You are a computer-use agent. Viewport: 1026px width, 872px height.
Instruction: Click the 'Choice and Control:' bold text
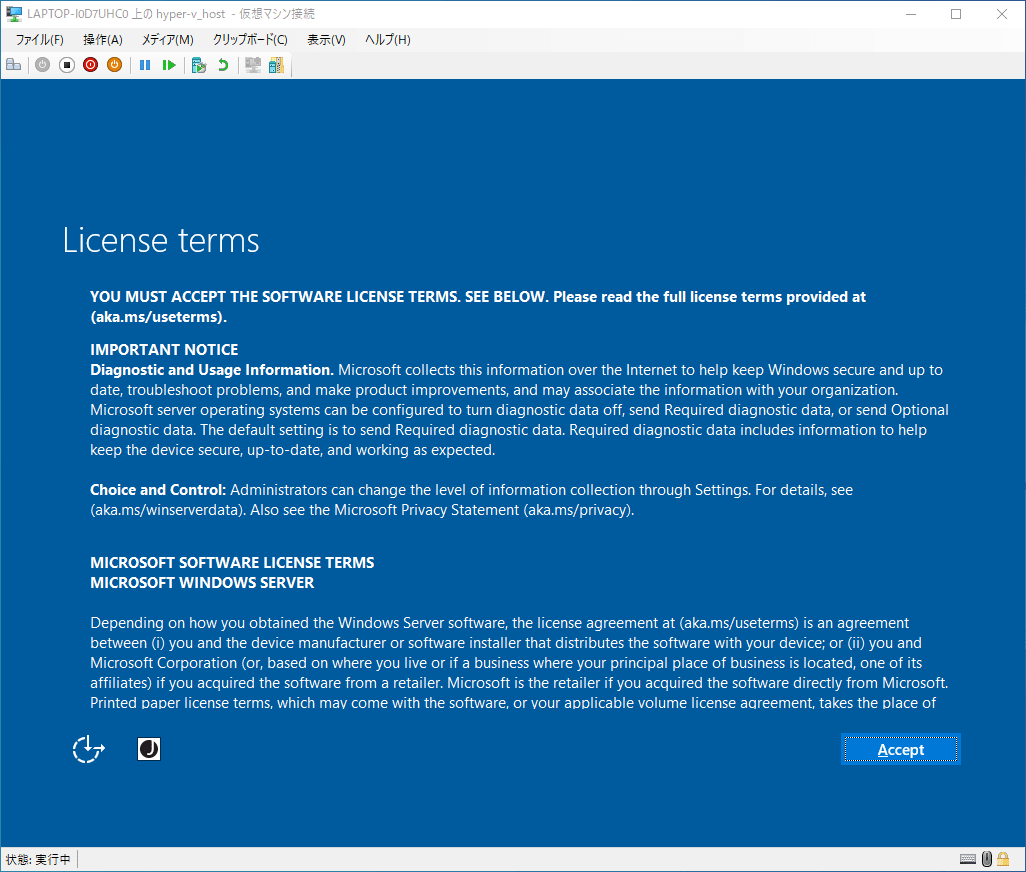click(158, 489)
